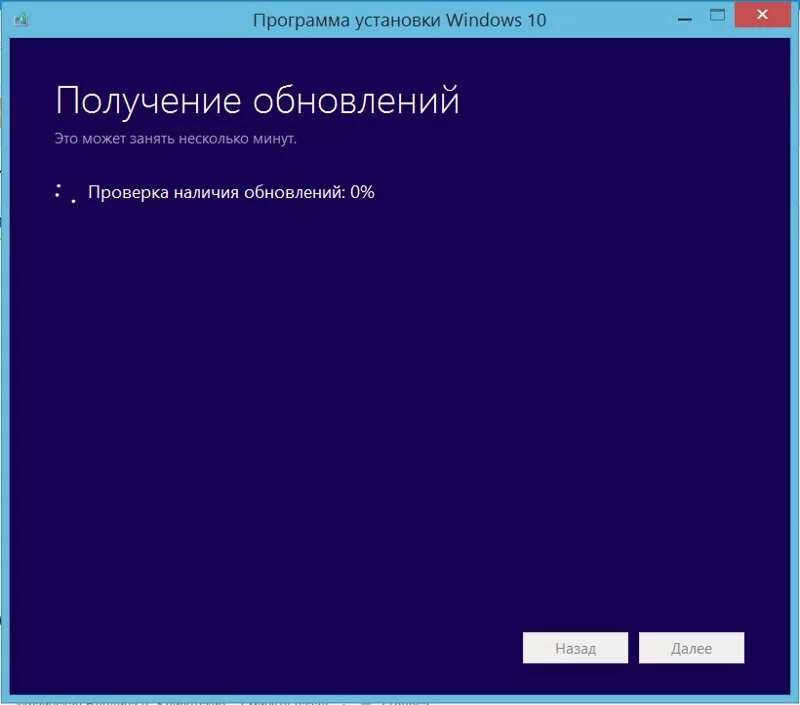
Task: Click the spinning dots progress indicator
Action: 66,193
